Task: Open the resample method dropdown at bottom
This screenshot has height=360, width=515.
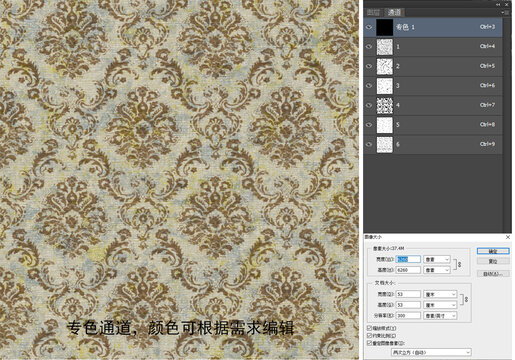Action: [431, 352]
